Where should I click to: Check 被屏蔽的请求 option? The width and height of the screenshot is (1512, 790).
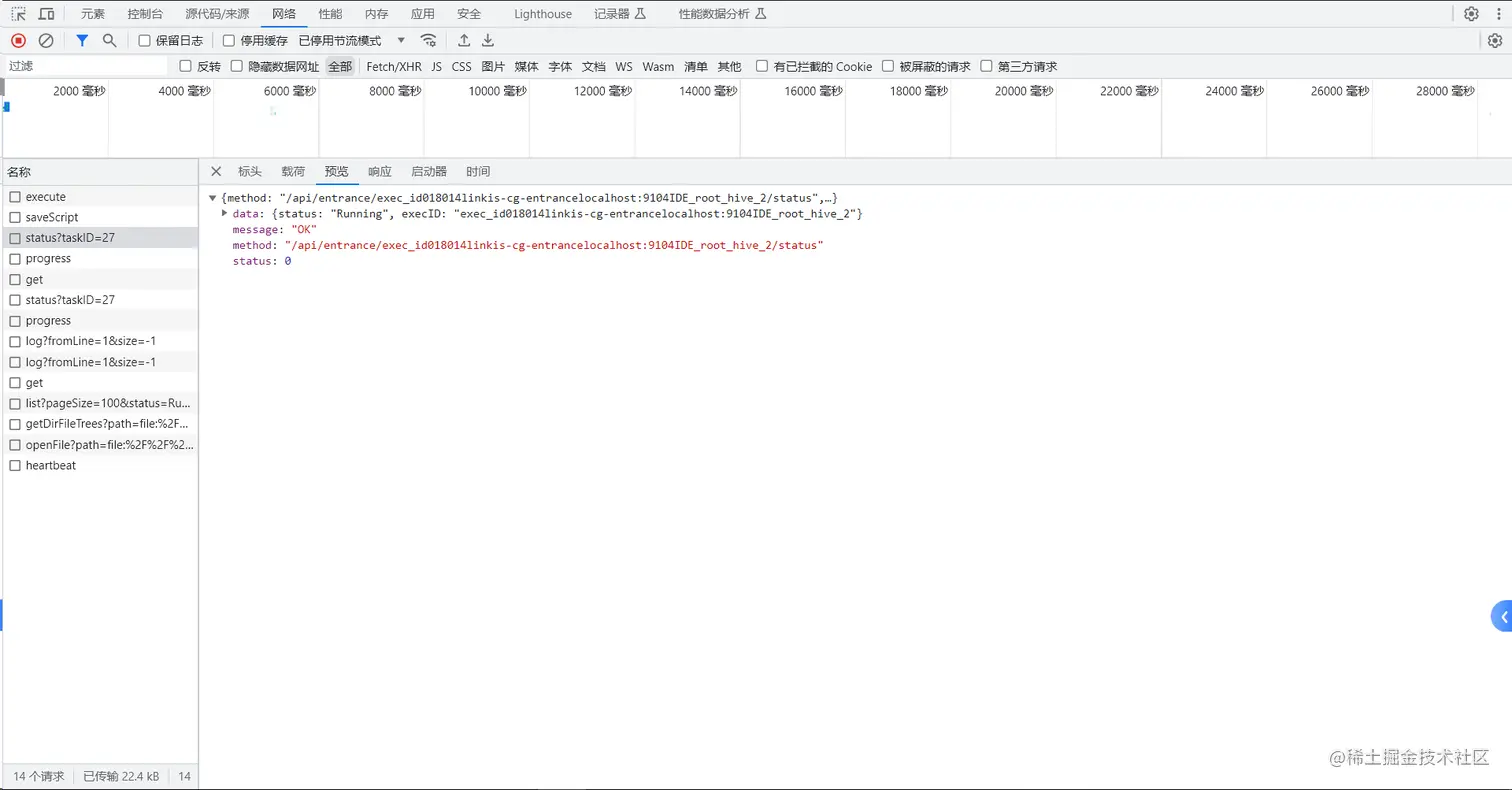point(888,66)
